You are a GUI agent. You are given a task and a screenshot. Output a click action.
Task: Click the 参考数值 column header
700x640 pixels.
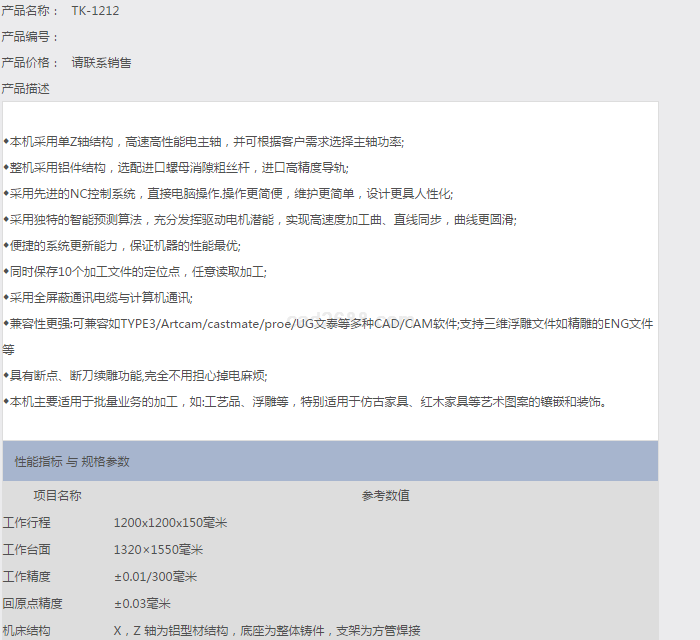[385, 495]
